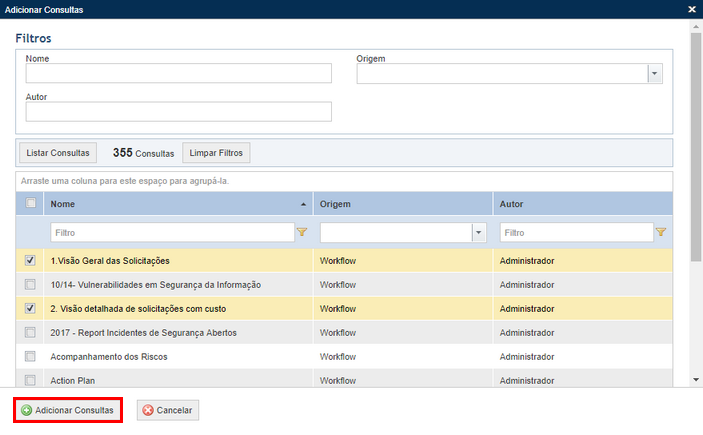Sort by the Nome column header
The image size is (703, 435).
pos(178,204)
